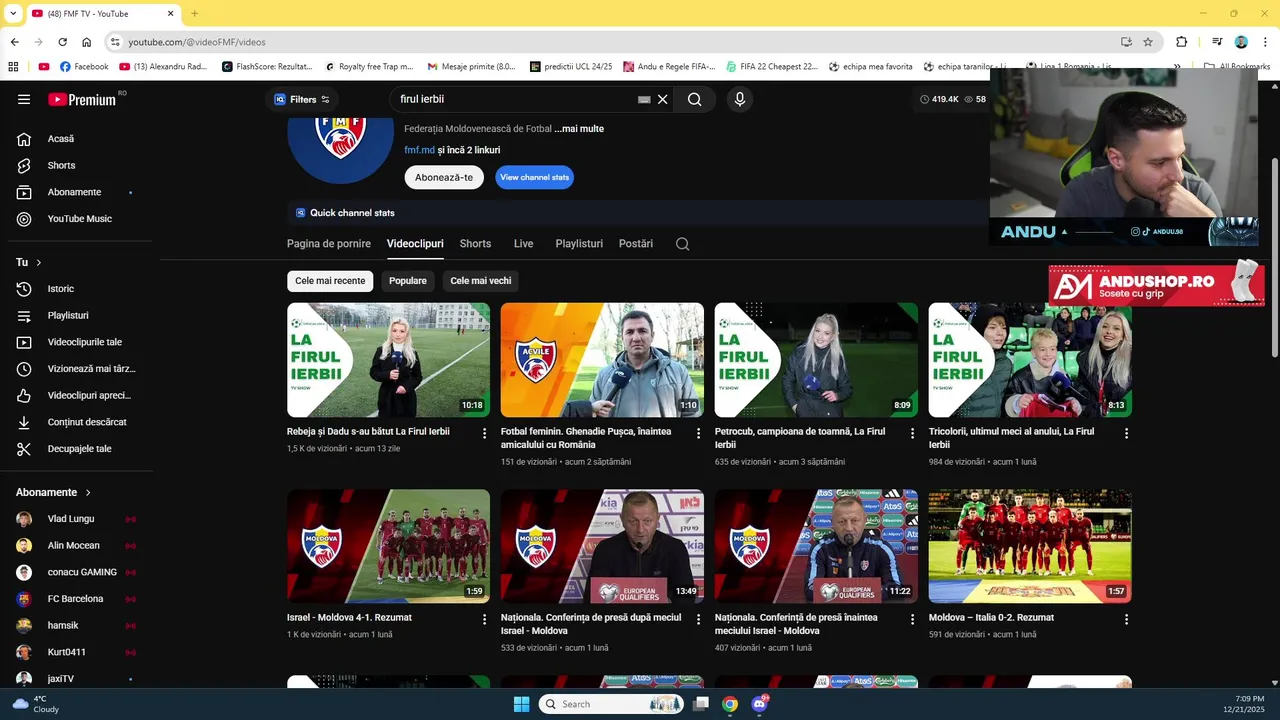Open Moldova – Italia 0-2 thumbnail

1030,546
